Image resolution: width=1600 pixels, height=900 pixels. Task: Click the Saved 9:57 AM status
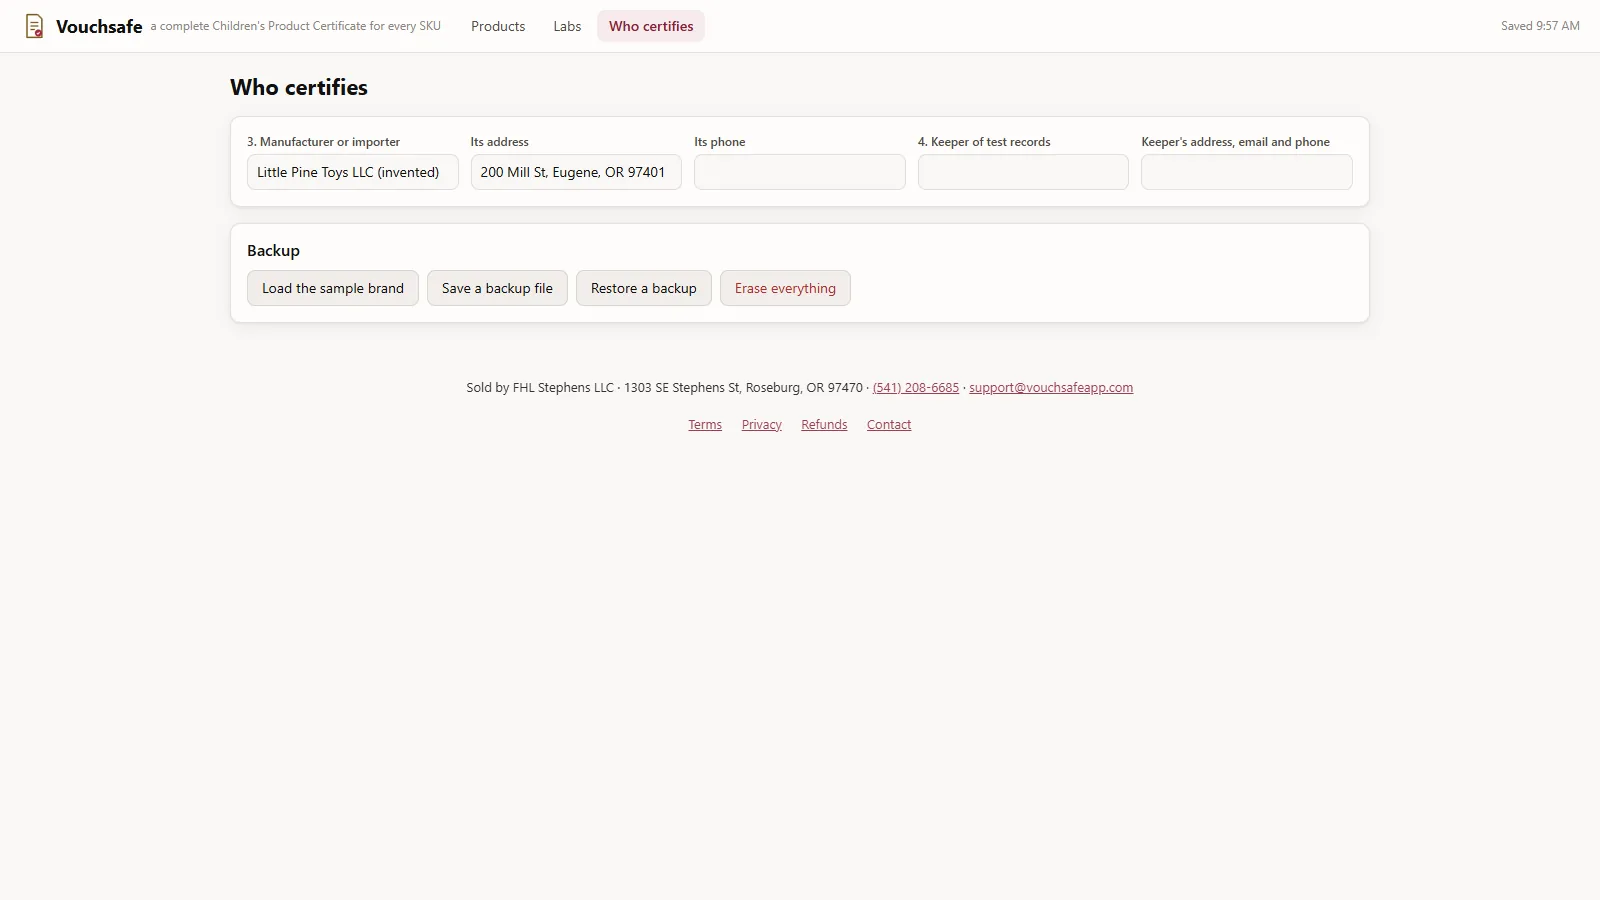coord(1540,26)
